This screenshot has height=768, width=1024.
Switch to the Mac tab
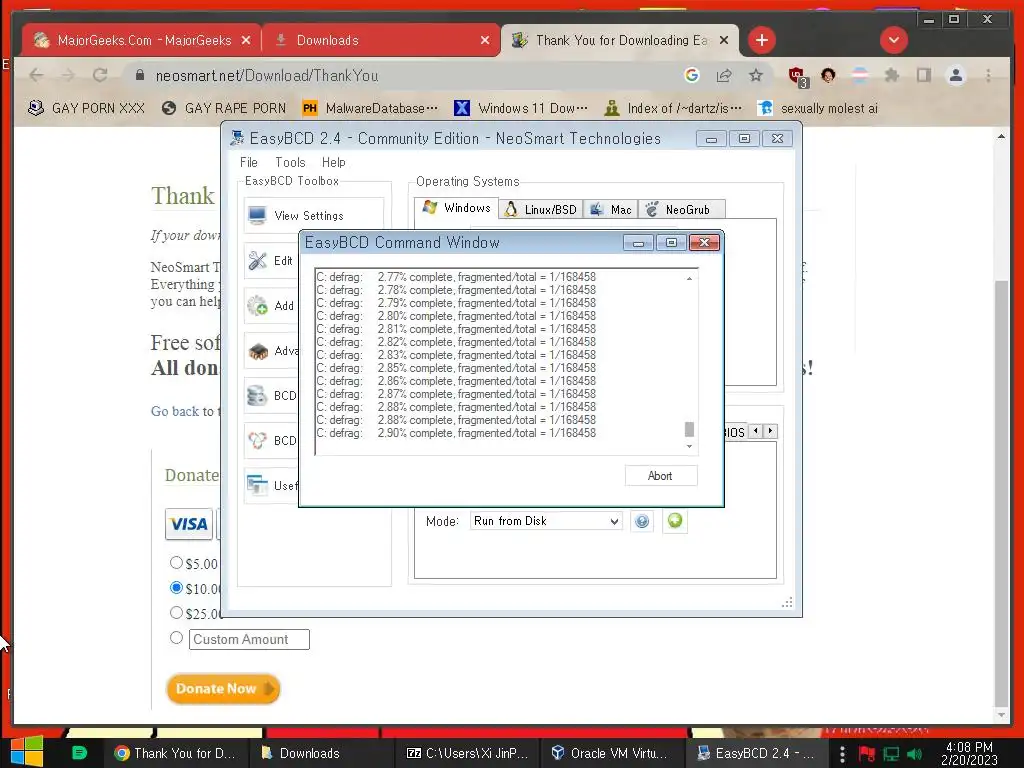tap(611, 209)
